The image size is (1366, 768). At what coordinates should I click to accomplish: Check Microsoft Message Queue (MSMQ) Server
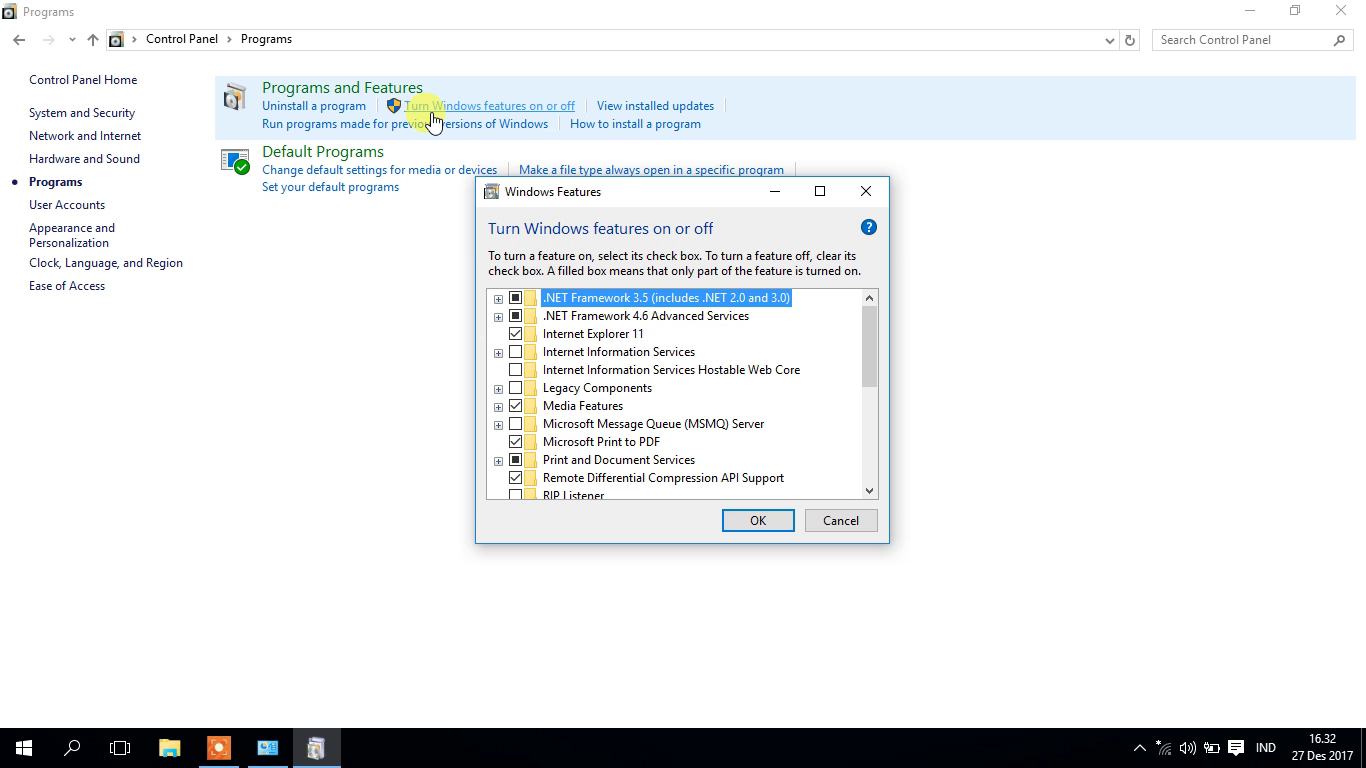click(x=515, y=424)
